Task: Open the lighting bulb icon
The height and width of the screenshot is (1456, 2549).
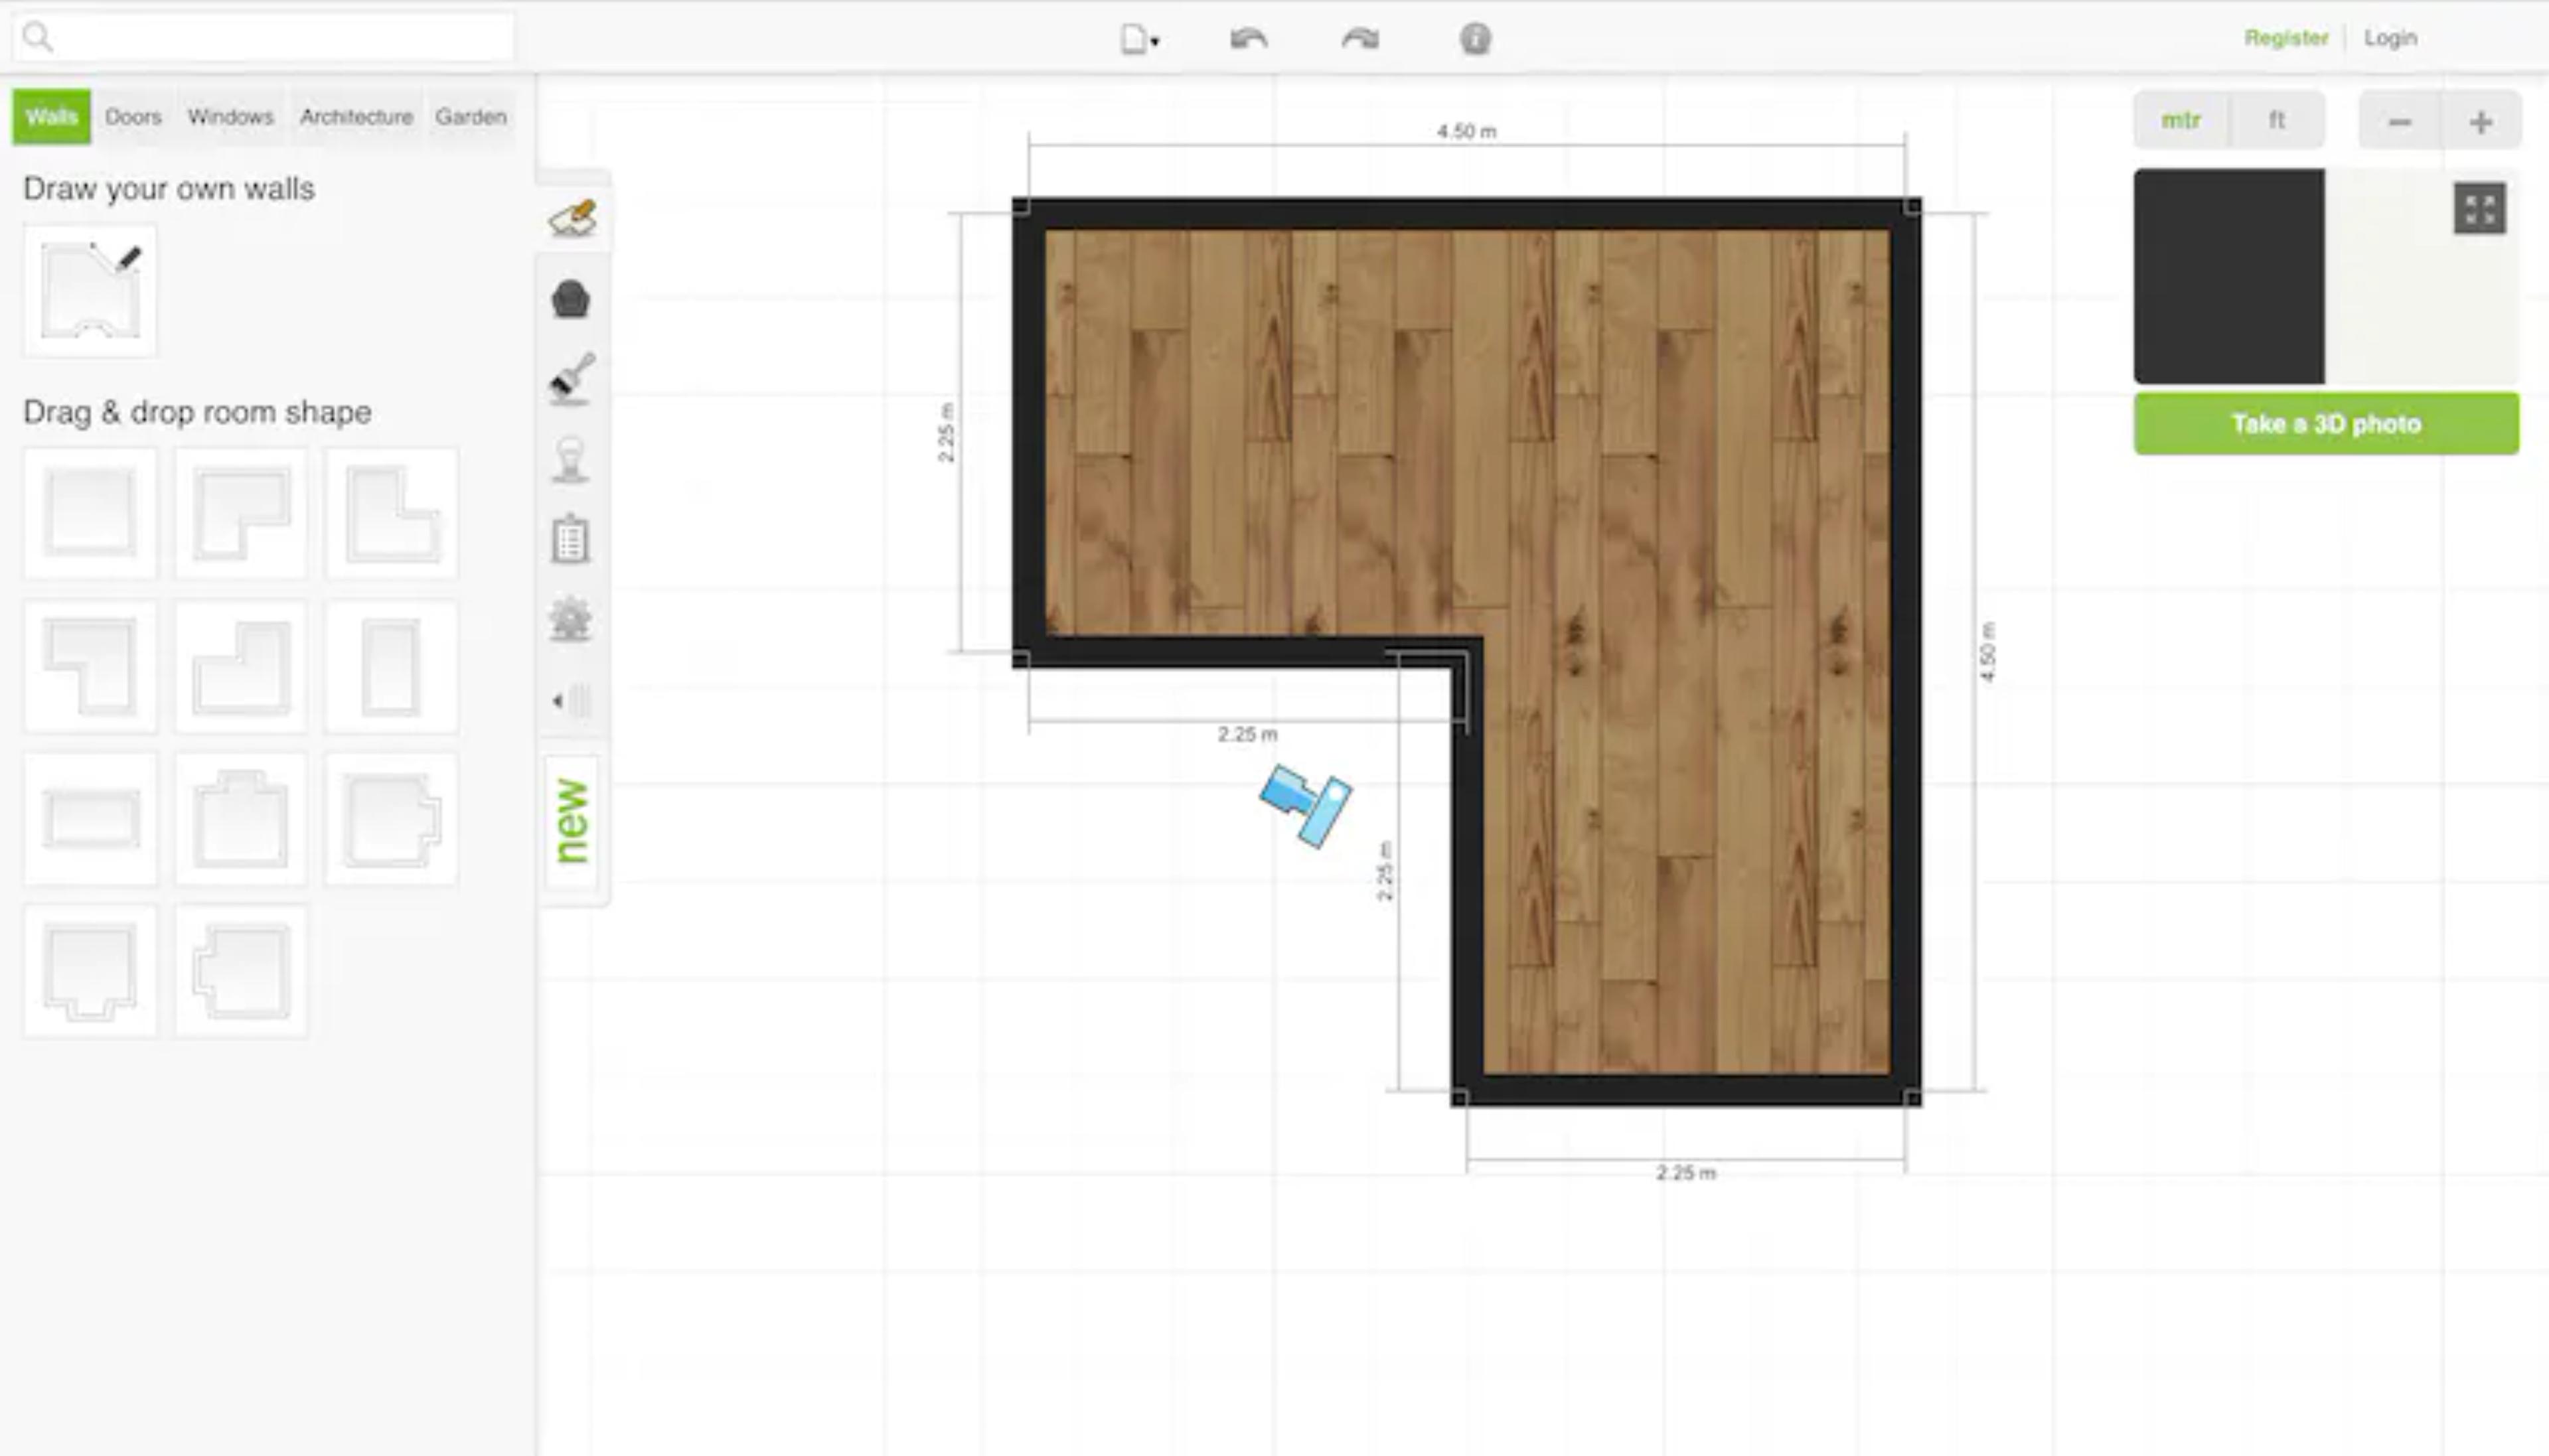Action: 571,460
